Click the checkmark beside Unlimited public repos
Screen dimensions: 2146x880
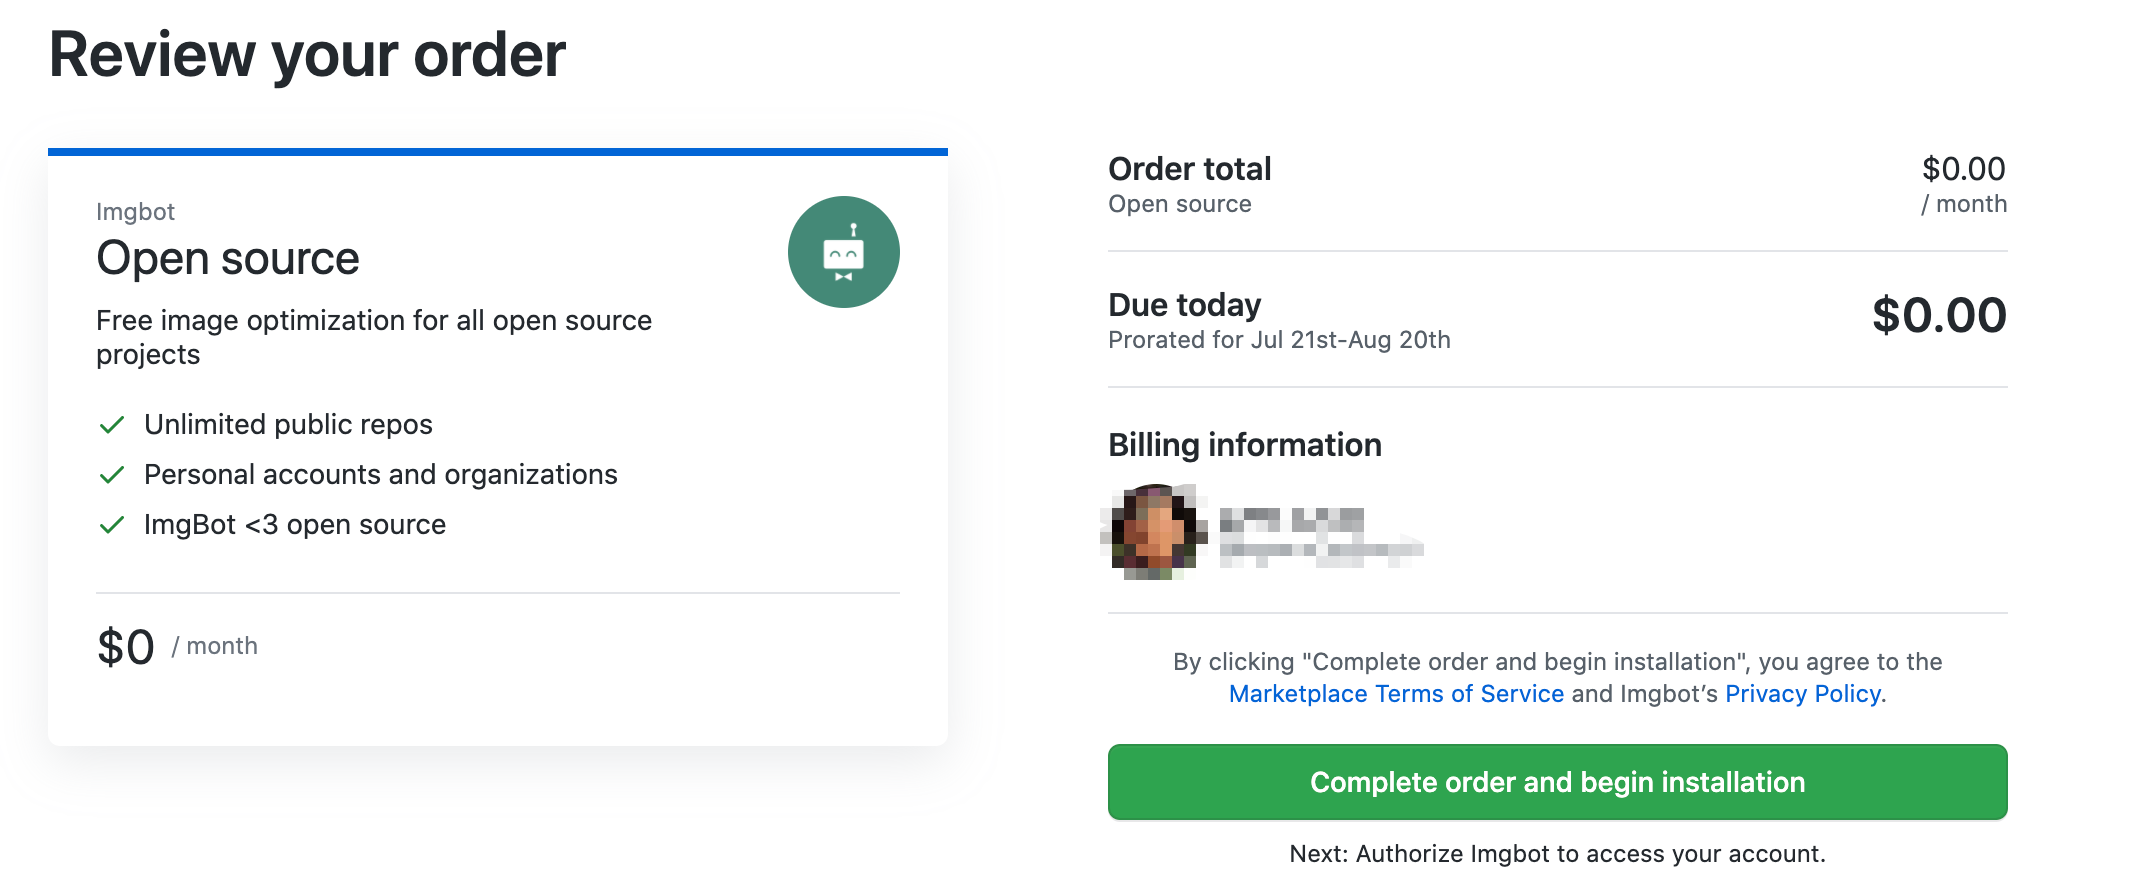tap(112, 425)
